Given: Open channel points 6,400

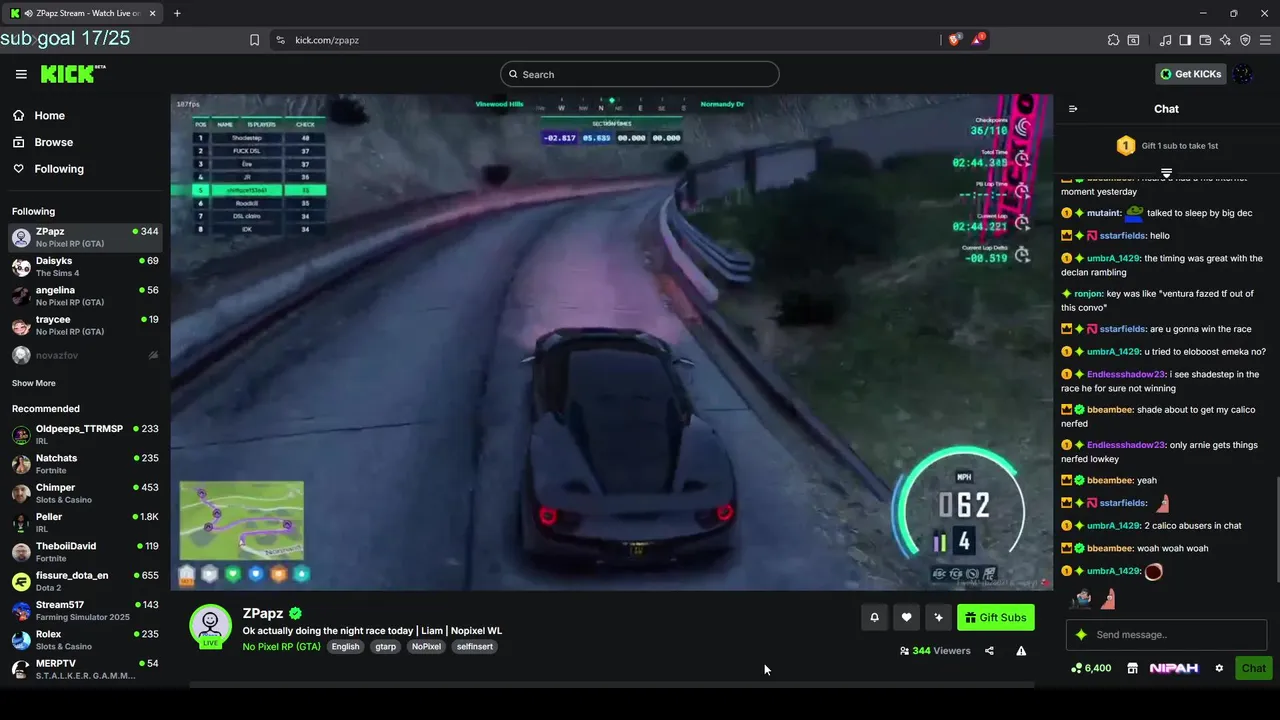Looking at the screenshot, I should [1091, 668].
